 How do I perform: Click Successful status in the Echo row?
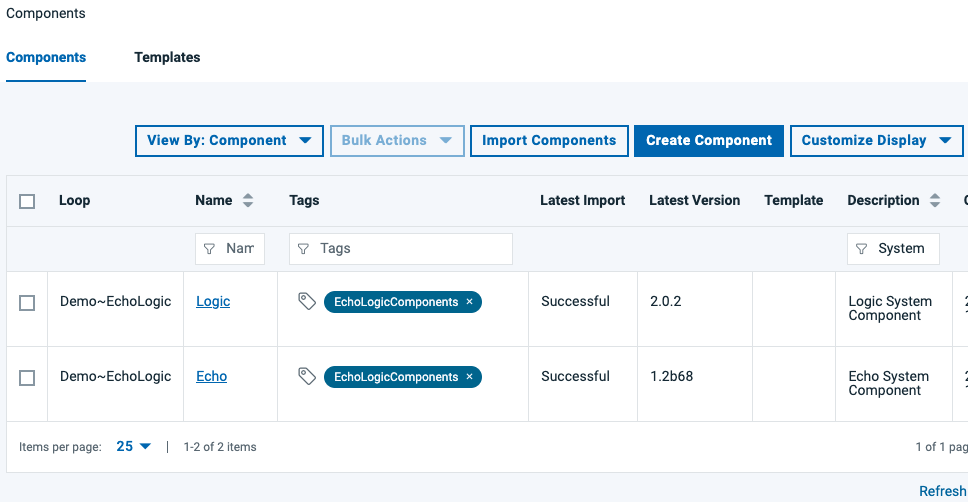point(575,376)
